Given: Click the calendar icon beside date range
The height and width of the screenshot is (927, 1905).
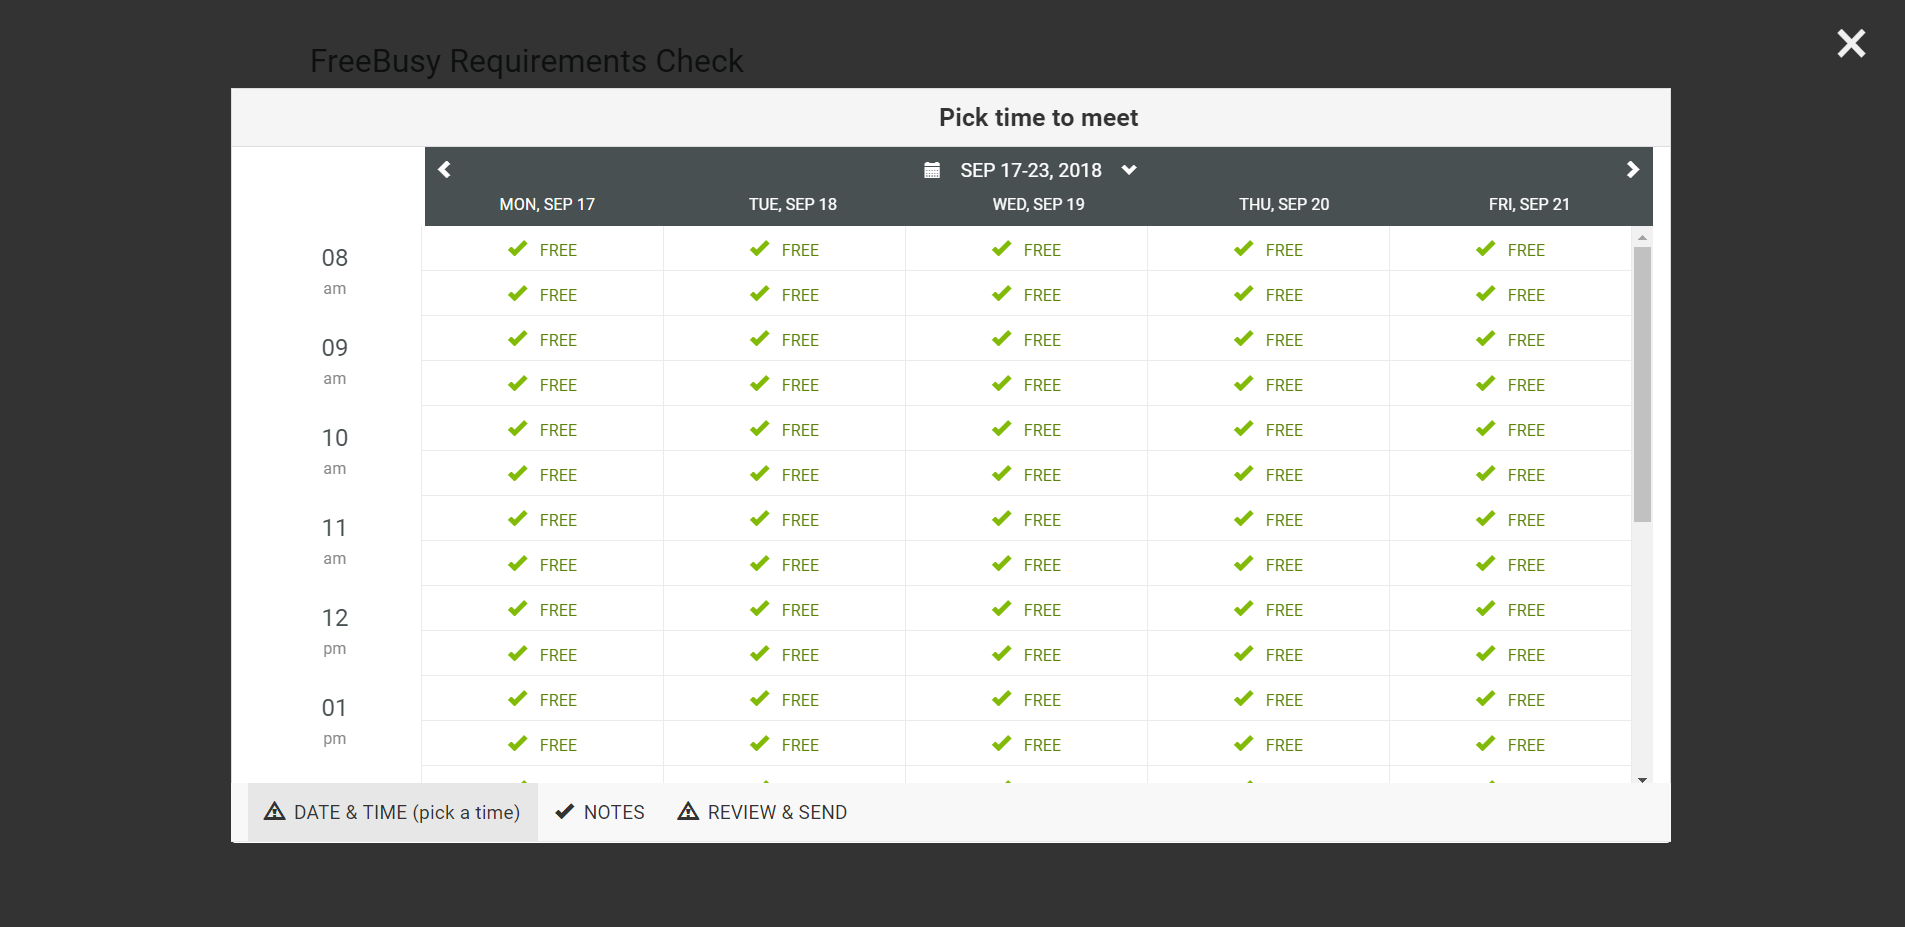Looking at the screenshot, I should click(932, 170).
